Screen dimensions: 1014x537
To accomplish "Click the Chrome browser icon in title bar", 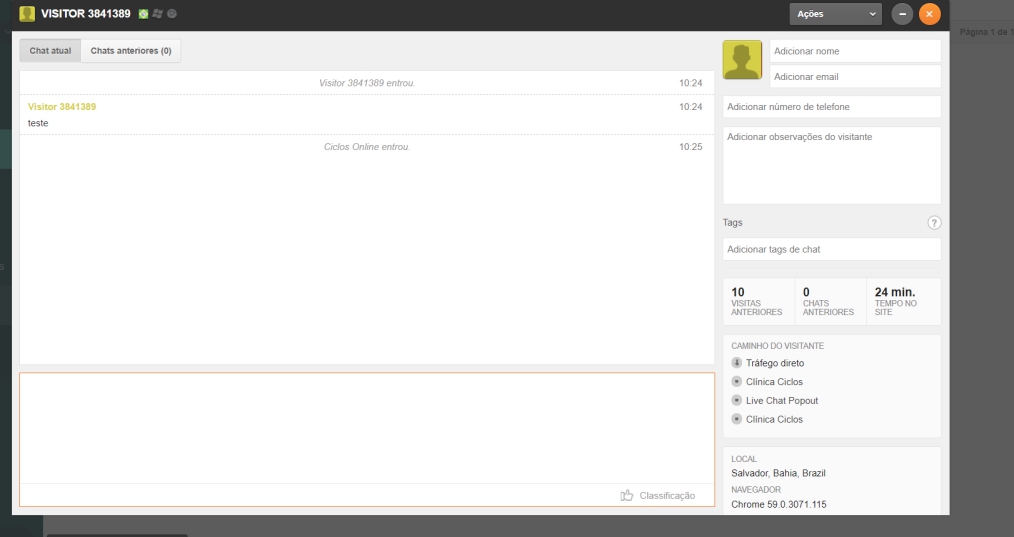I will click(x=172, y=14).
